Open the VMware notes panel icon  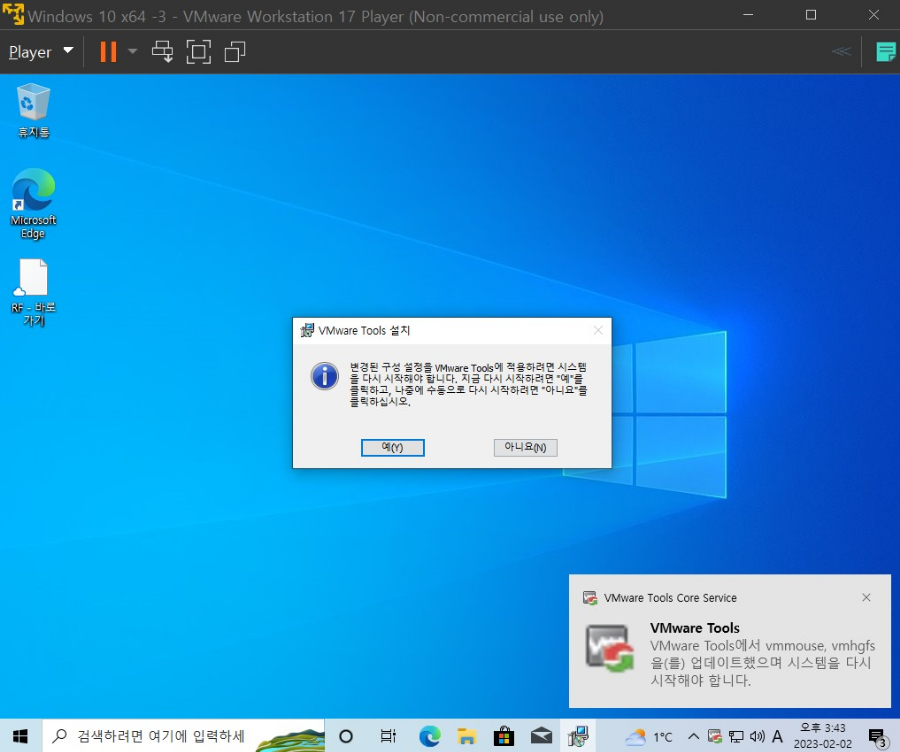tap(886, 52)
